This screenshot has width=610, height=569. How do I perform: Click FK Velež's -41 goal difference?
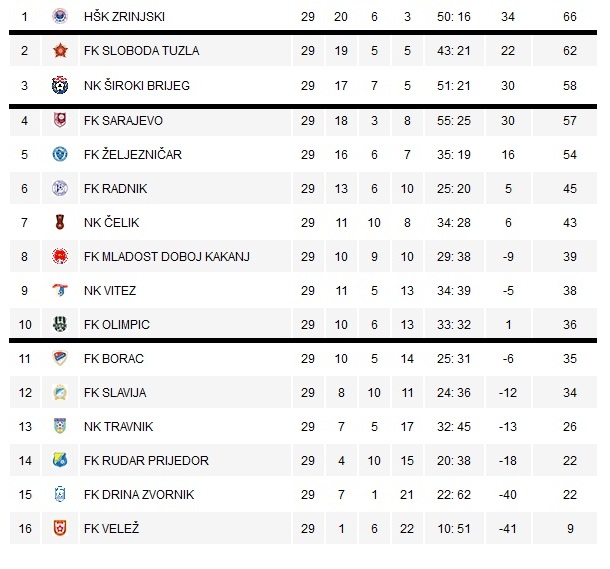click(x=508, y=528)
